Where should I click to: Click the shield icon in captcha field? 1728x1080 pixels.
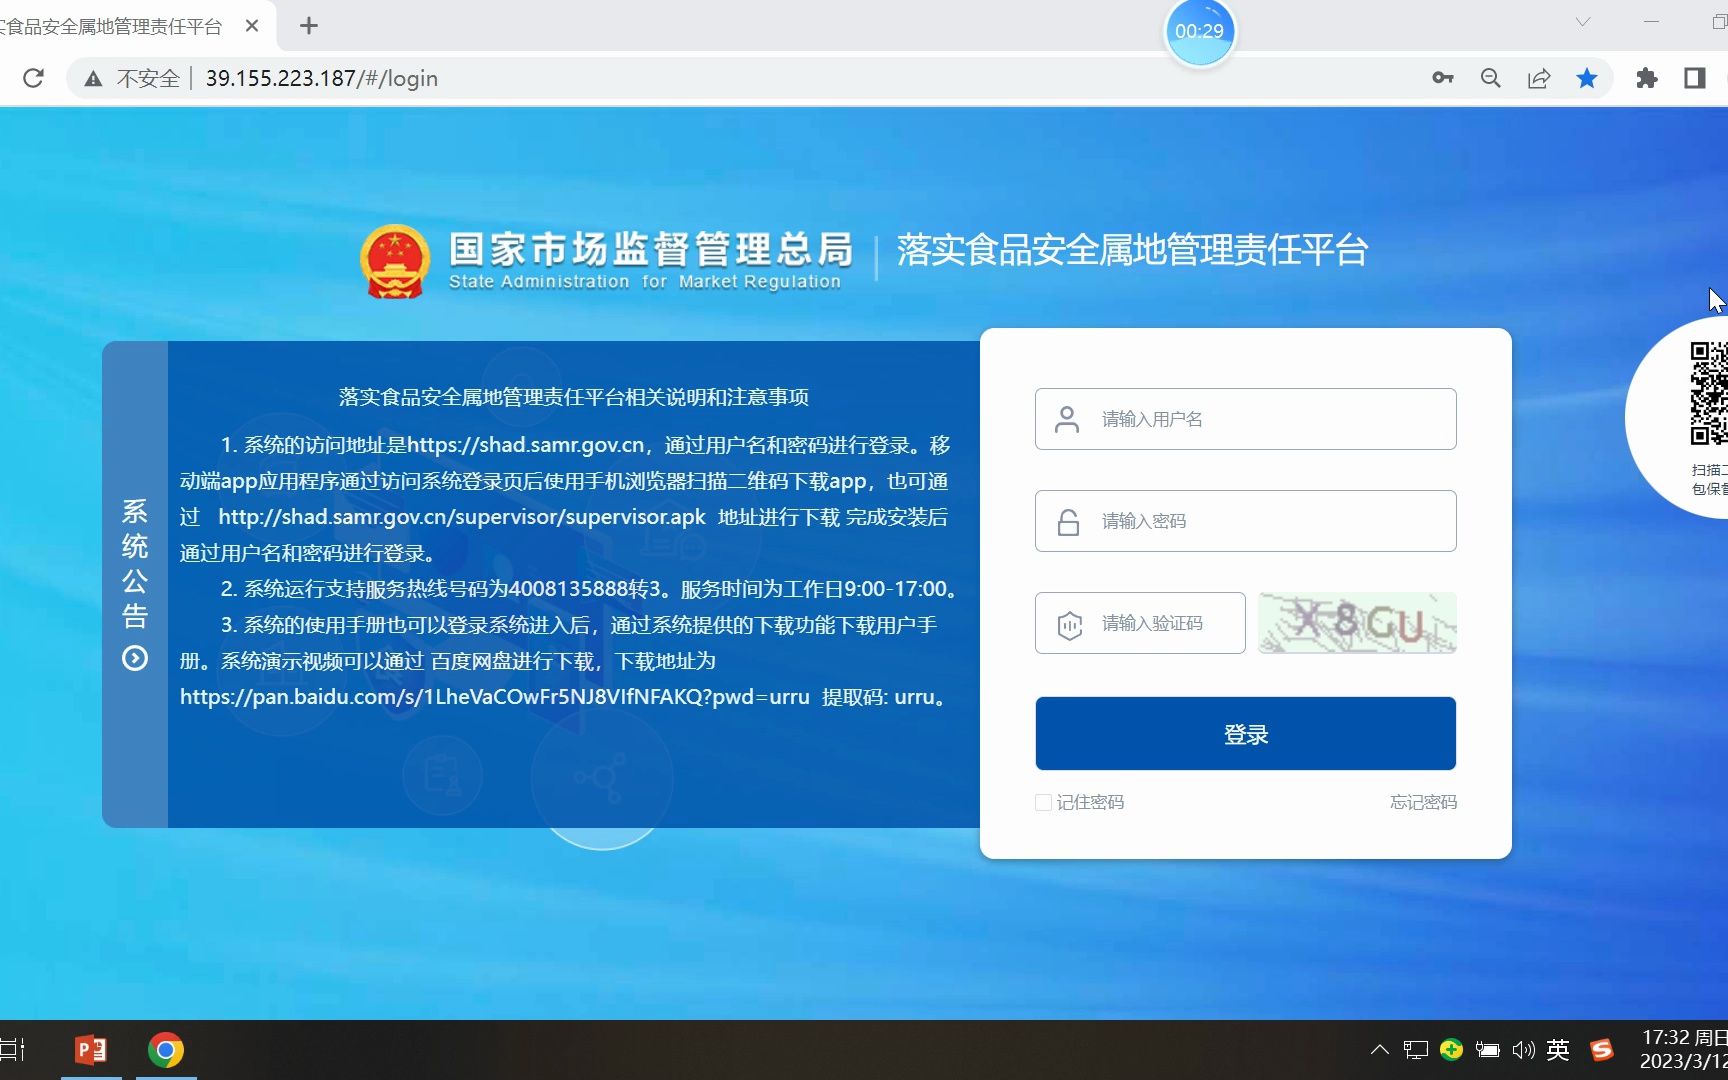[x=1069, y=625]
